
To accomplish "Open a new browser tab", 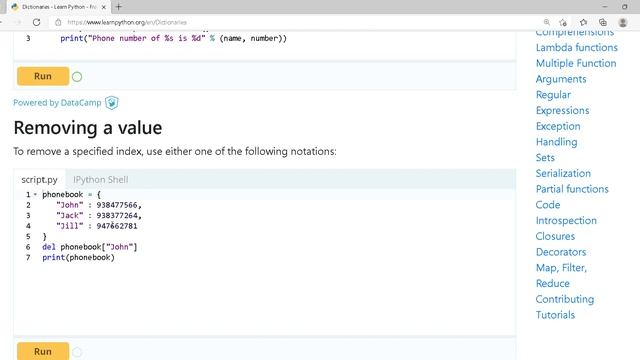I will [x=119, y=7].
